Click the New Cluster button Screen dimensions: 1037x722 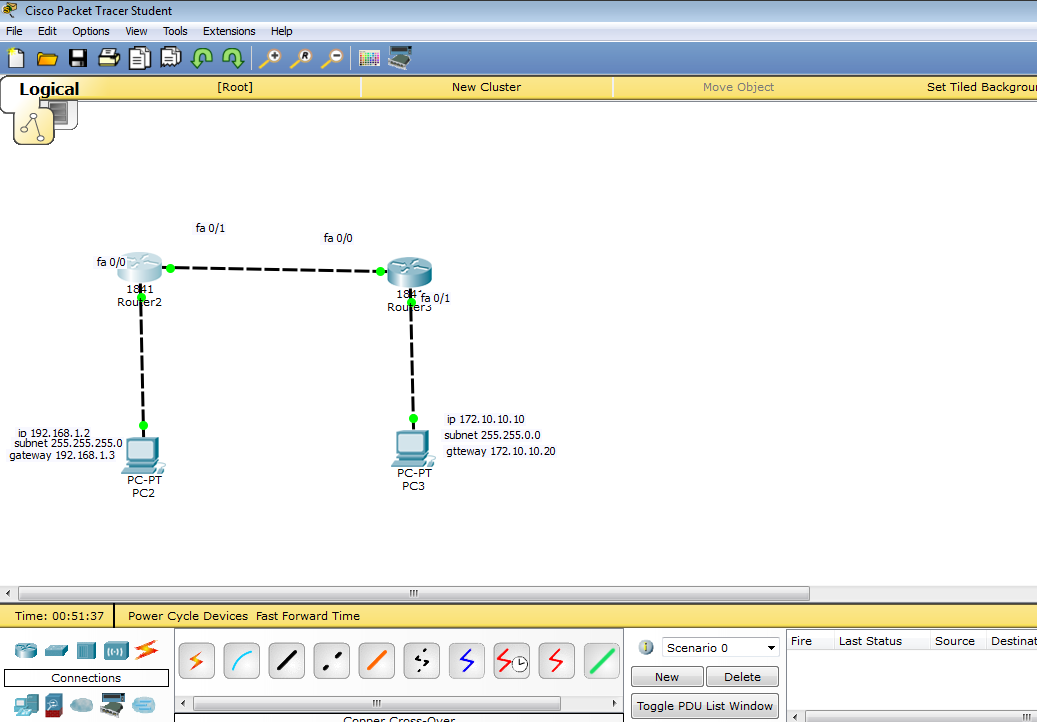486,87
